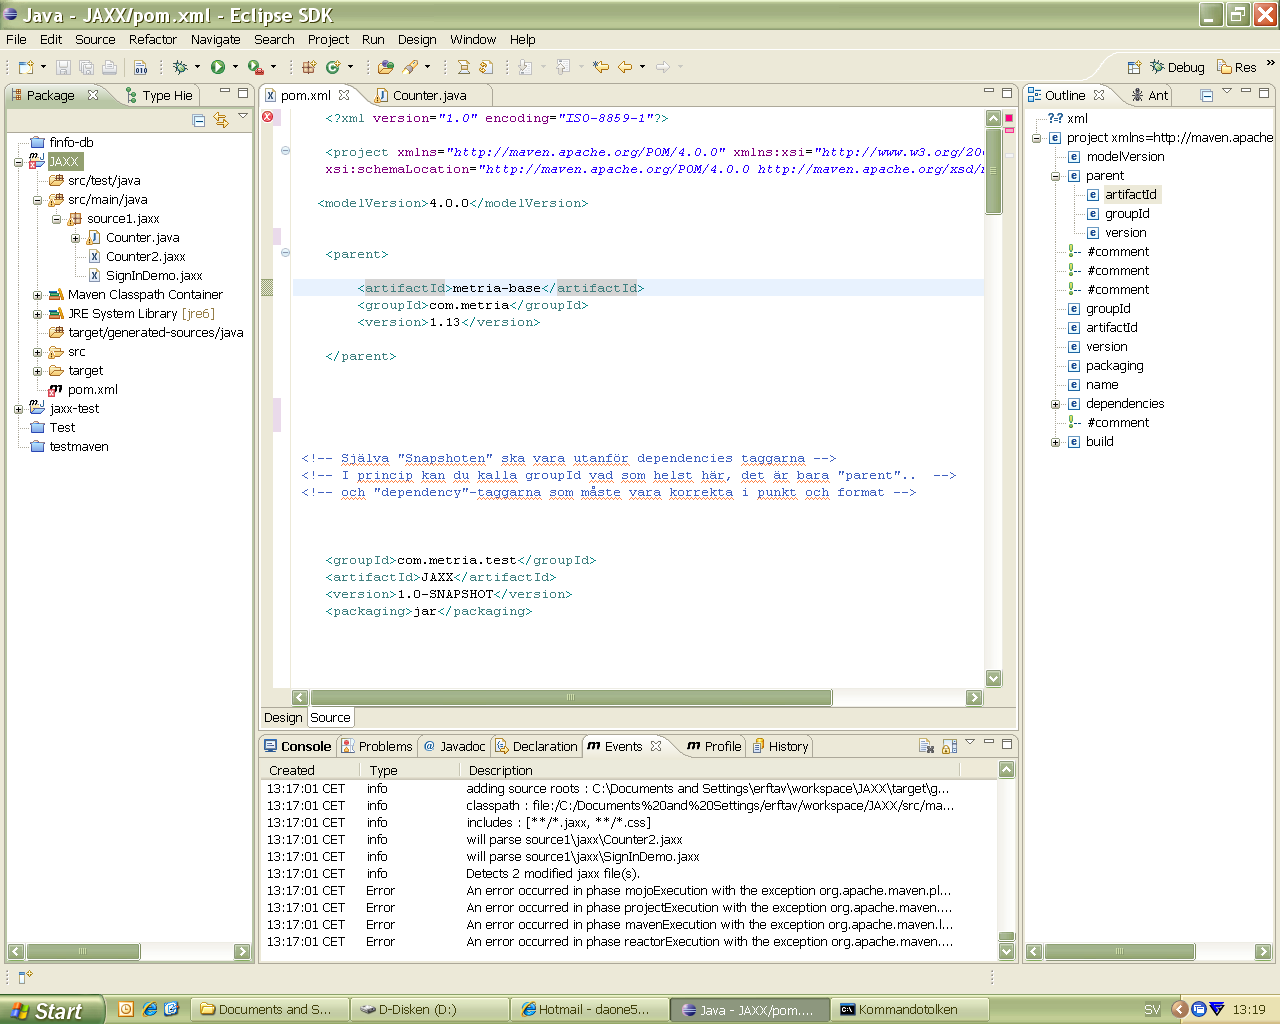Click the Open Type toolbar icon
This screenshot has width=1280, height=1024.
pos(386,67)
